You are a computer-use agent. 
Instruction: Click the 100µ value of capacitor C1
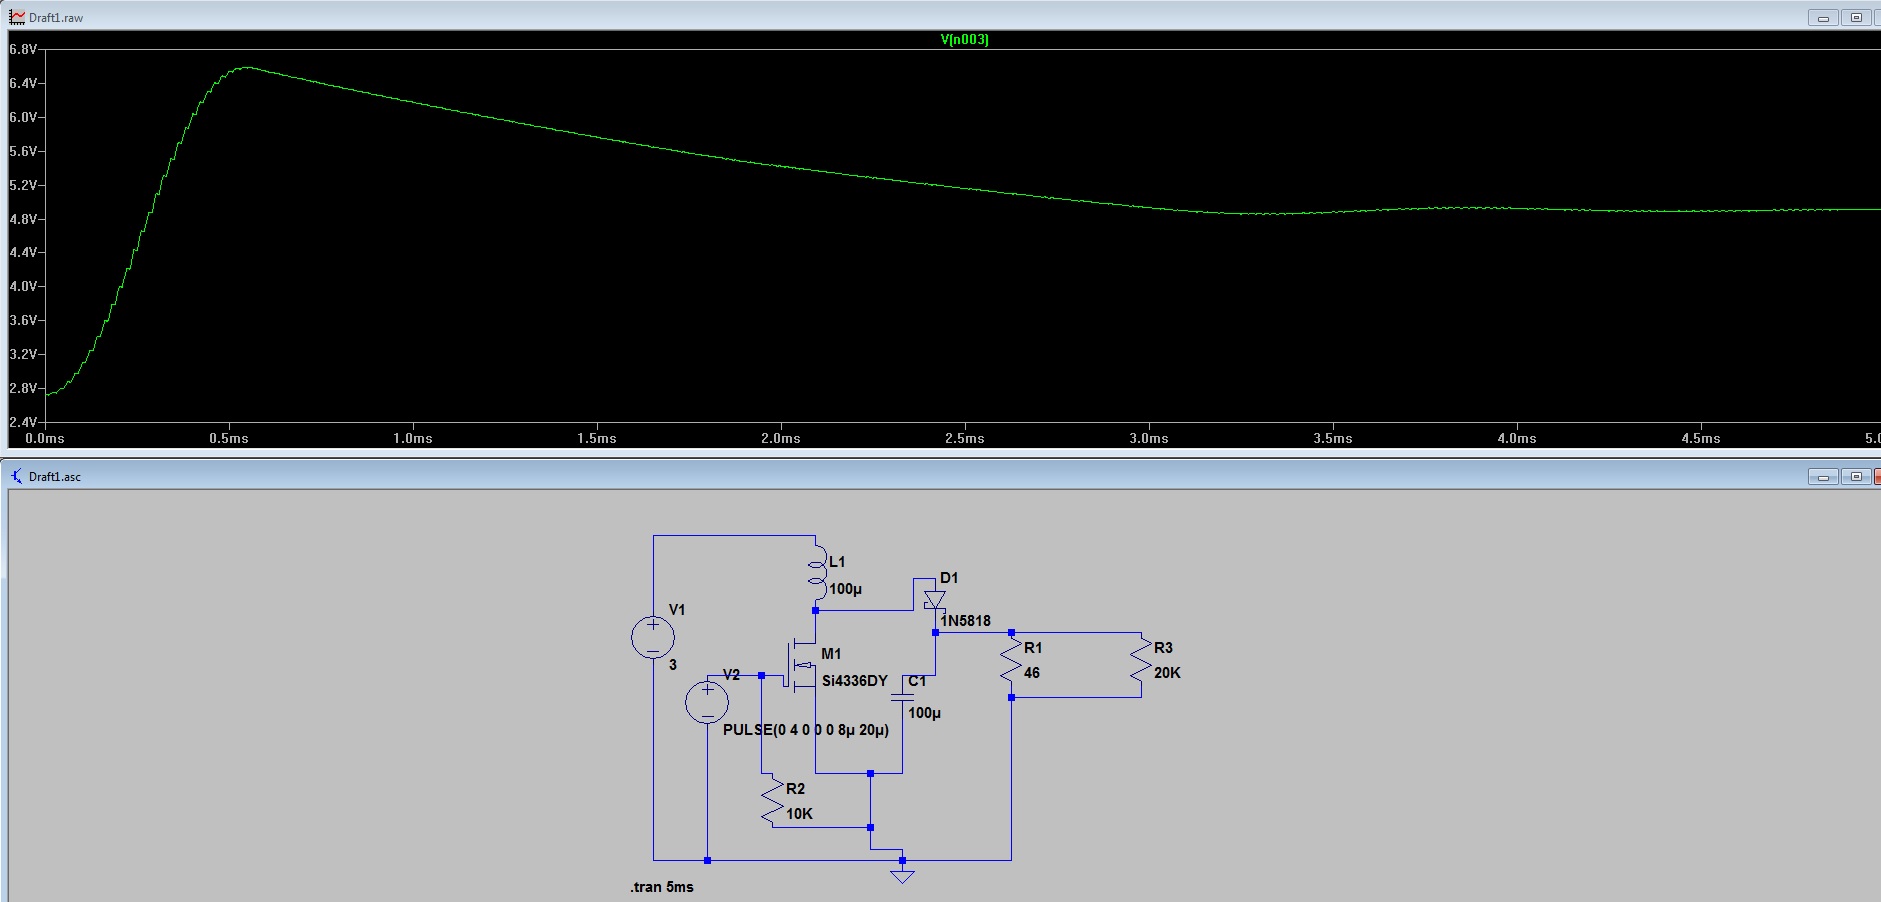pos(924,713)
